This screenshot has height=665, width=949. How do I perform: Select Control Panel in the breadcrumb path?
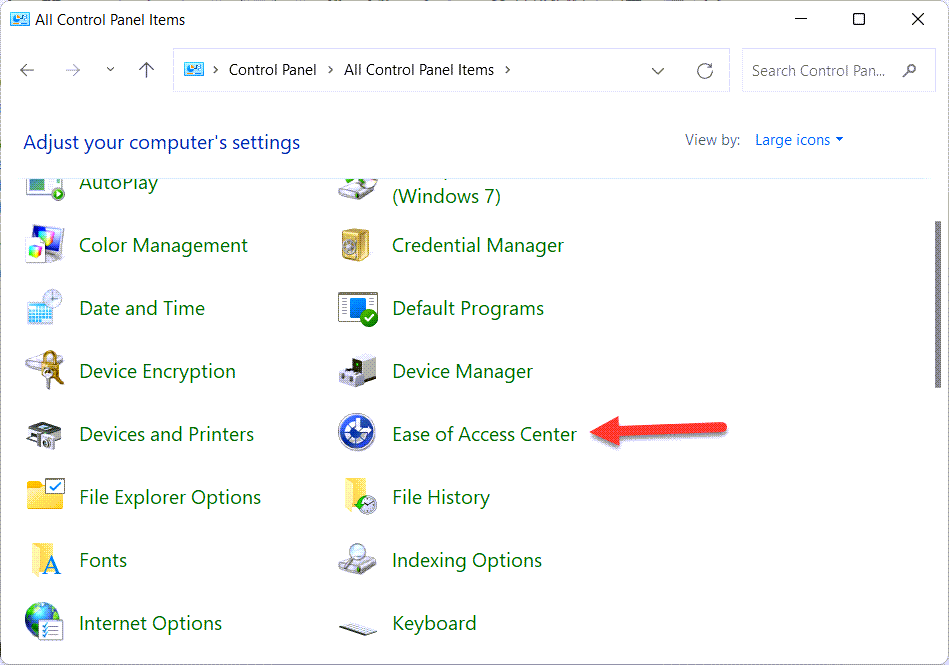(272, 70)
